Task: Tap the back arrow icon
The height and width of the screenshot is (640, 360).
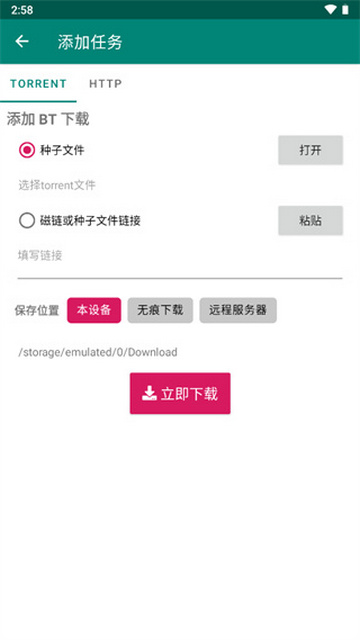Action: [22, 41]
